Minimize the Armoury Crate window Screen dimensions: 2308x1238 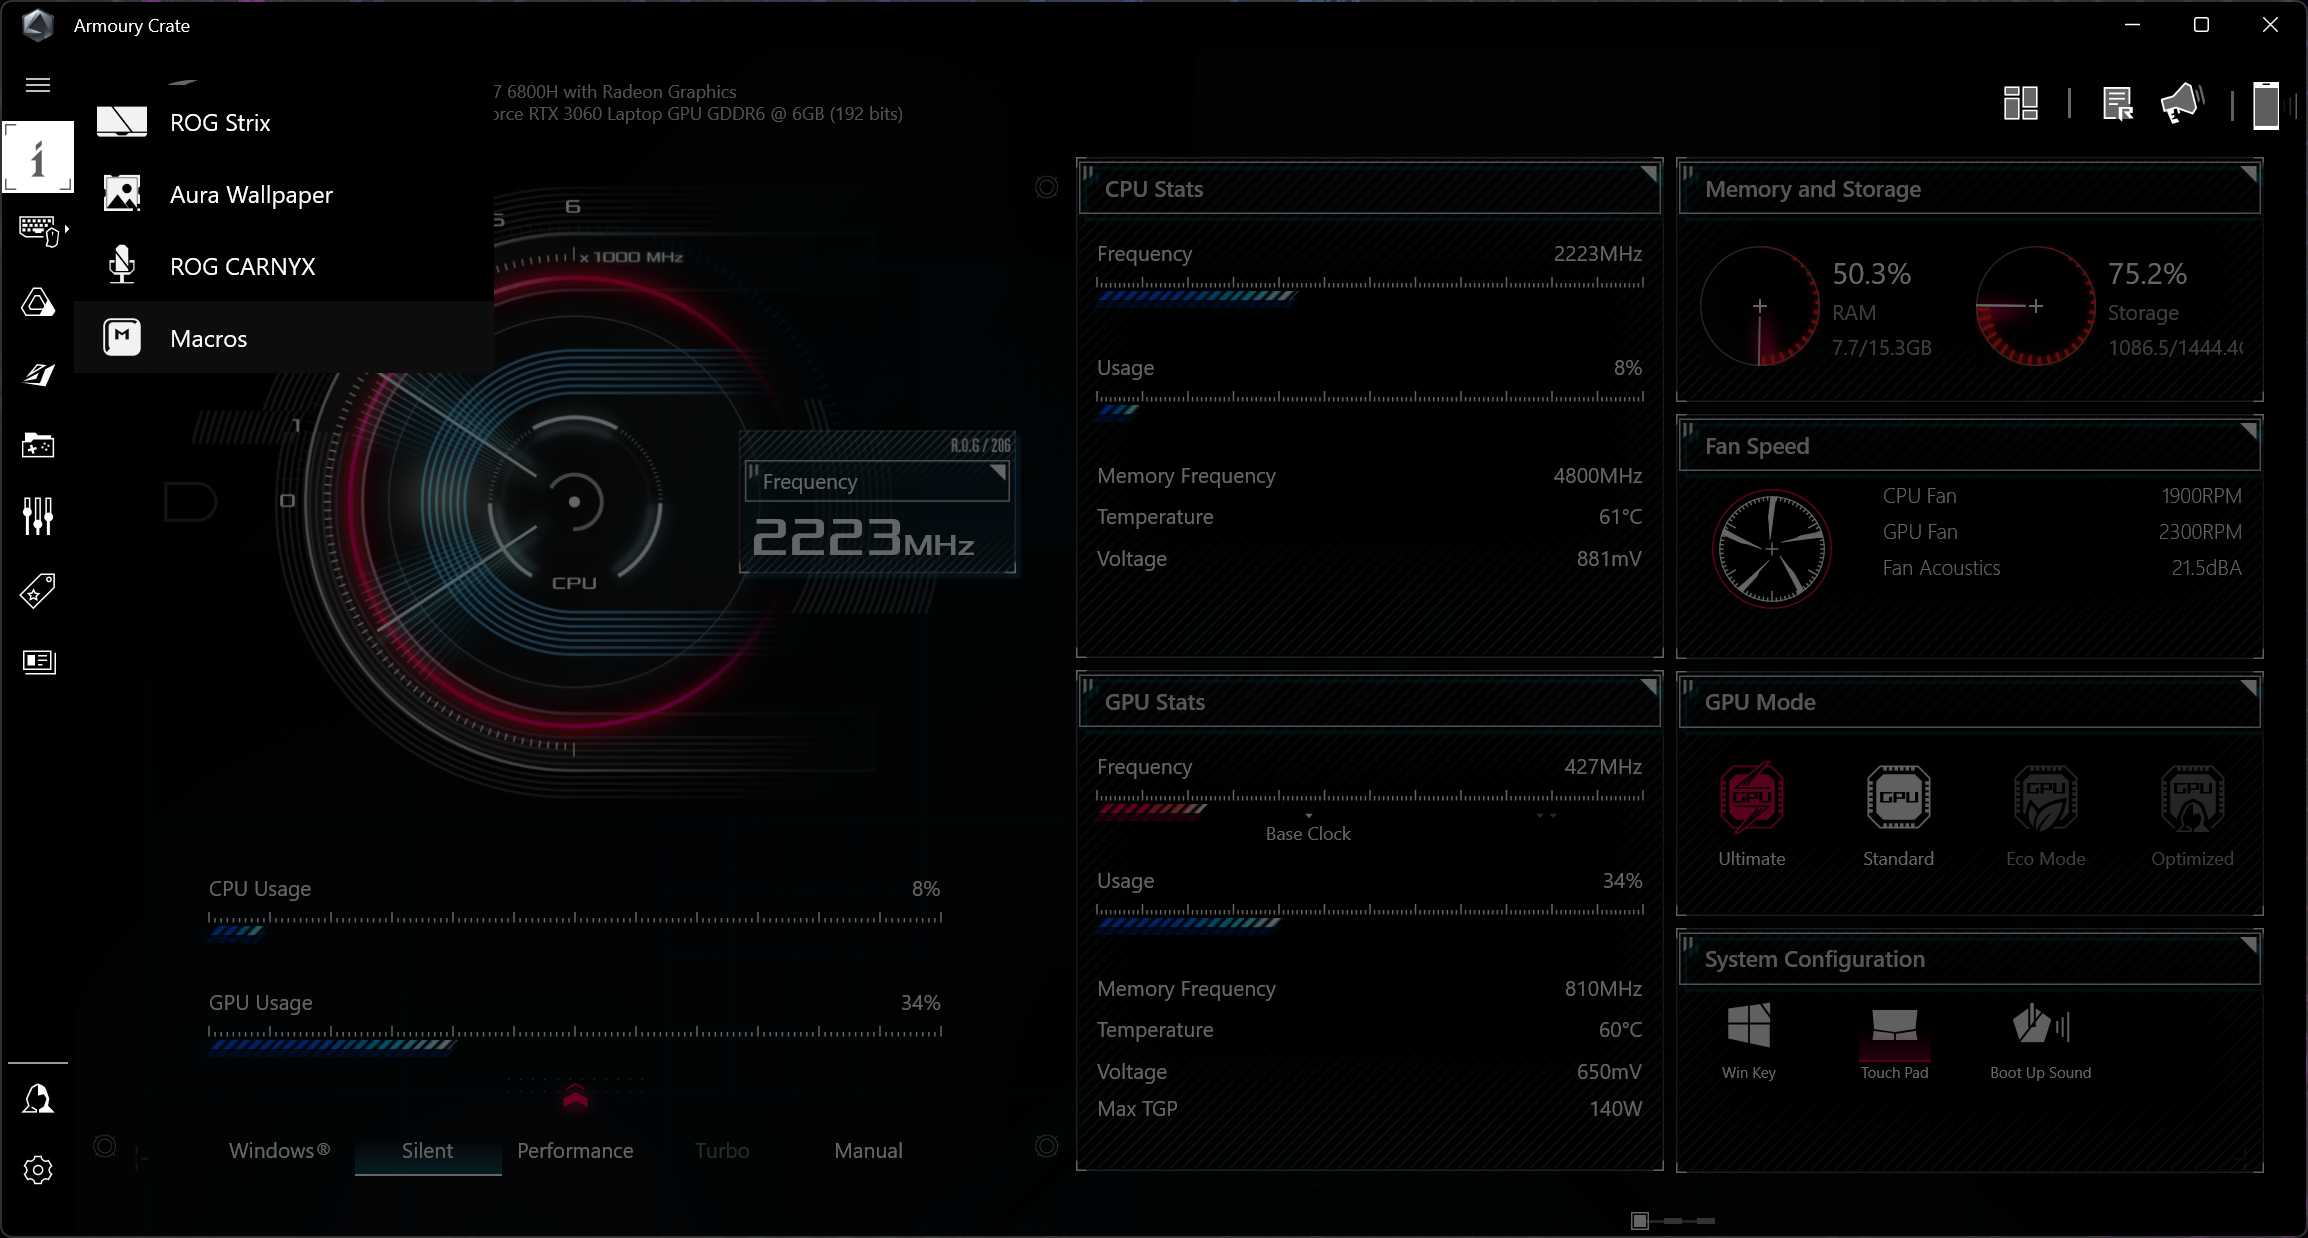point(2132,25)
